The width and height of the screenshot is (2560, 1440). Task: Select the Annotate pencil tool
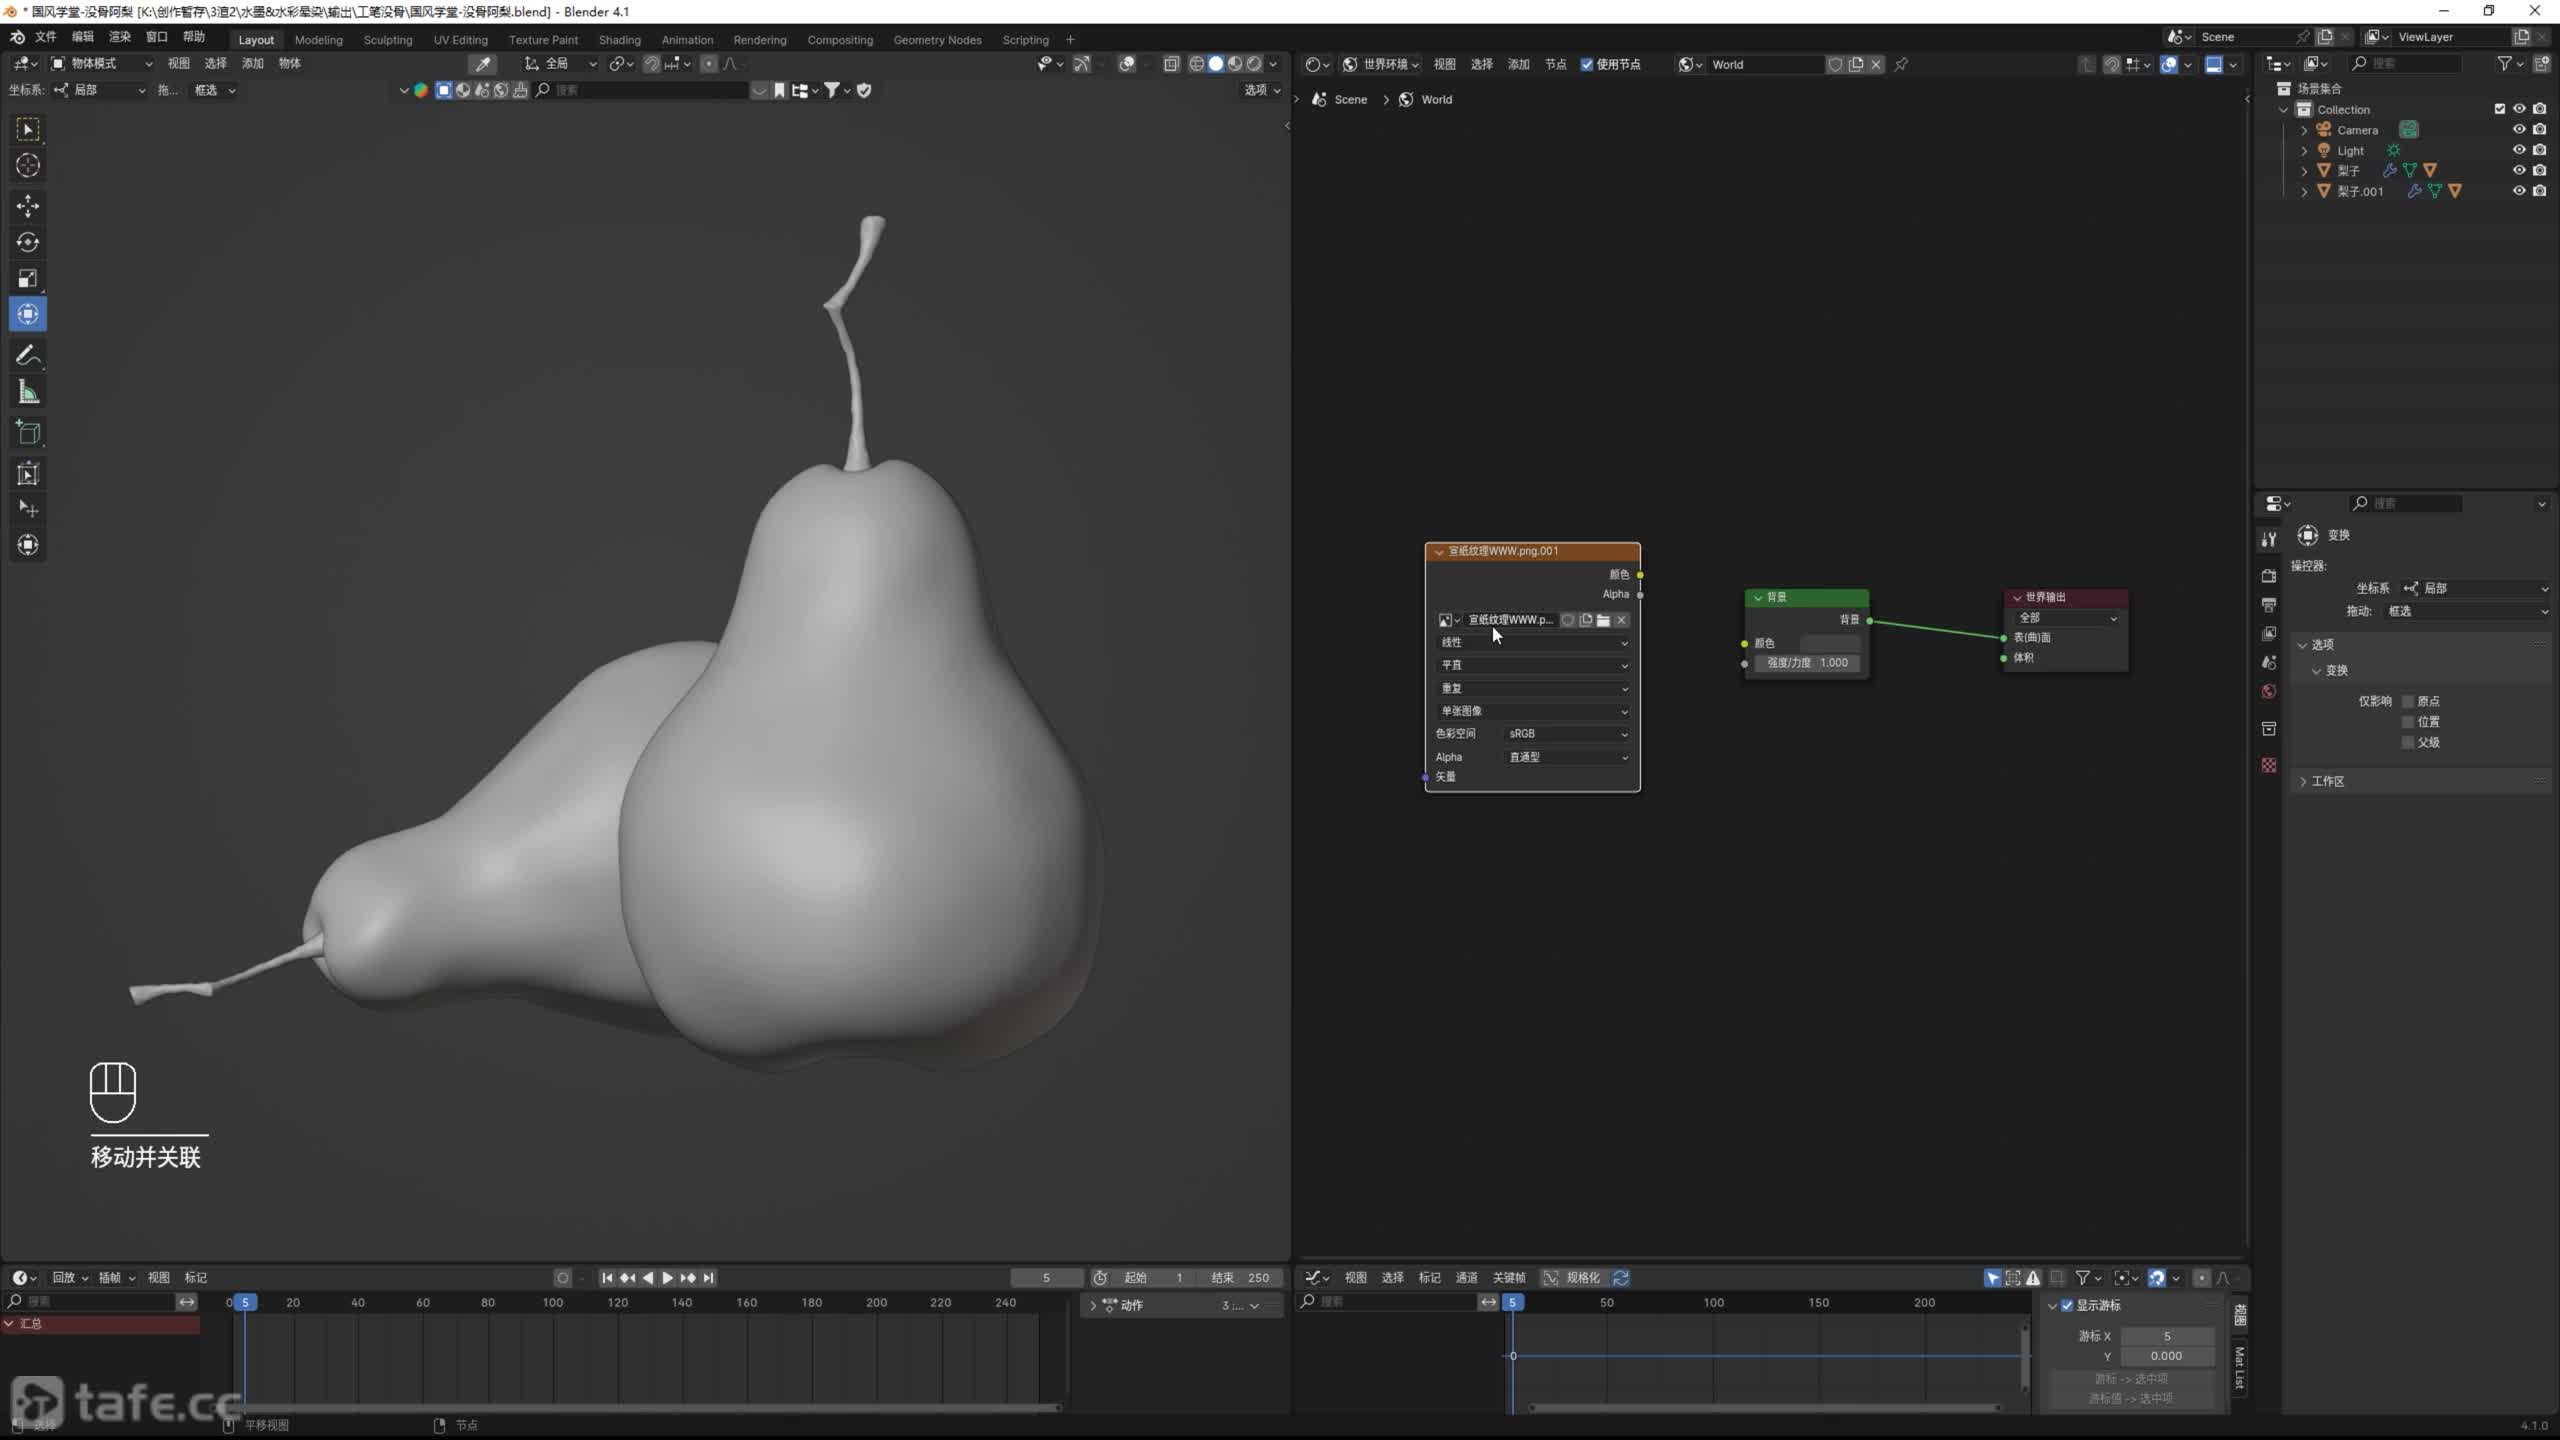(x=28, y=355)
